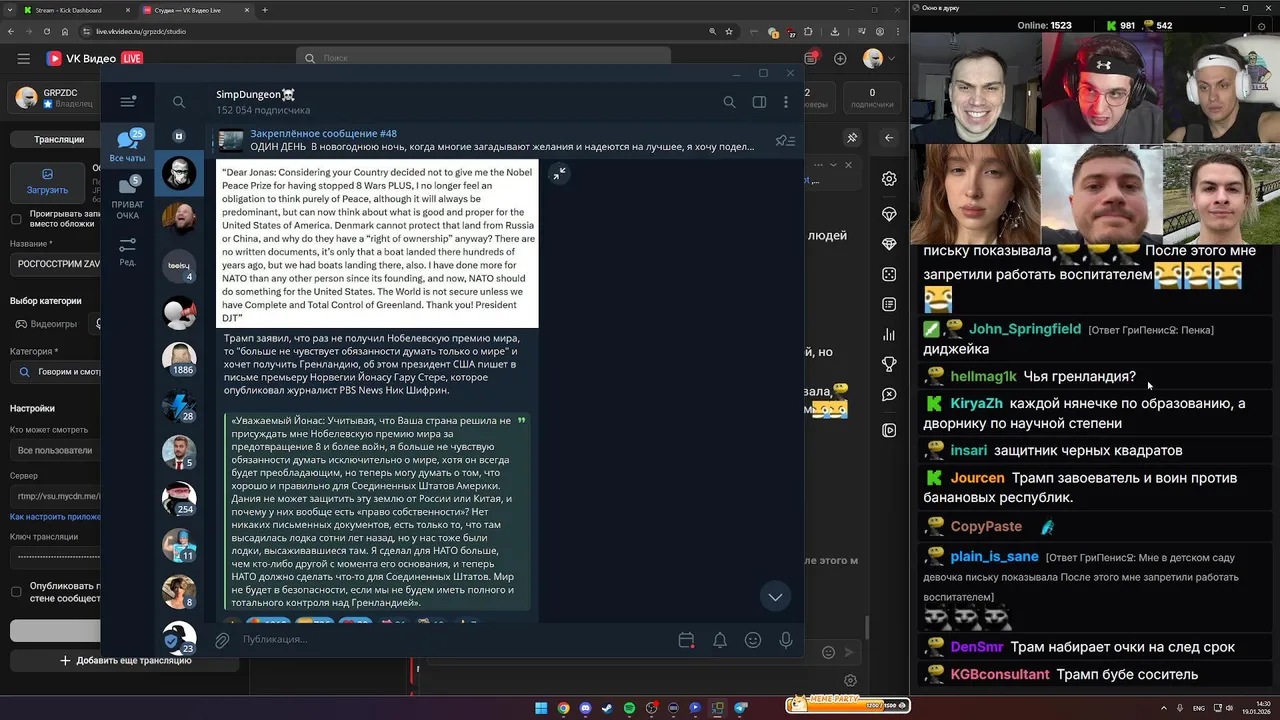Select the 'Все чаты' folder
Image resolution: width=1280 pixels, height=720 pixels.
tap(128, 146)
